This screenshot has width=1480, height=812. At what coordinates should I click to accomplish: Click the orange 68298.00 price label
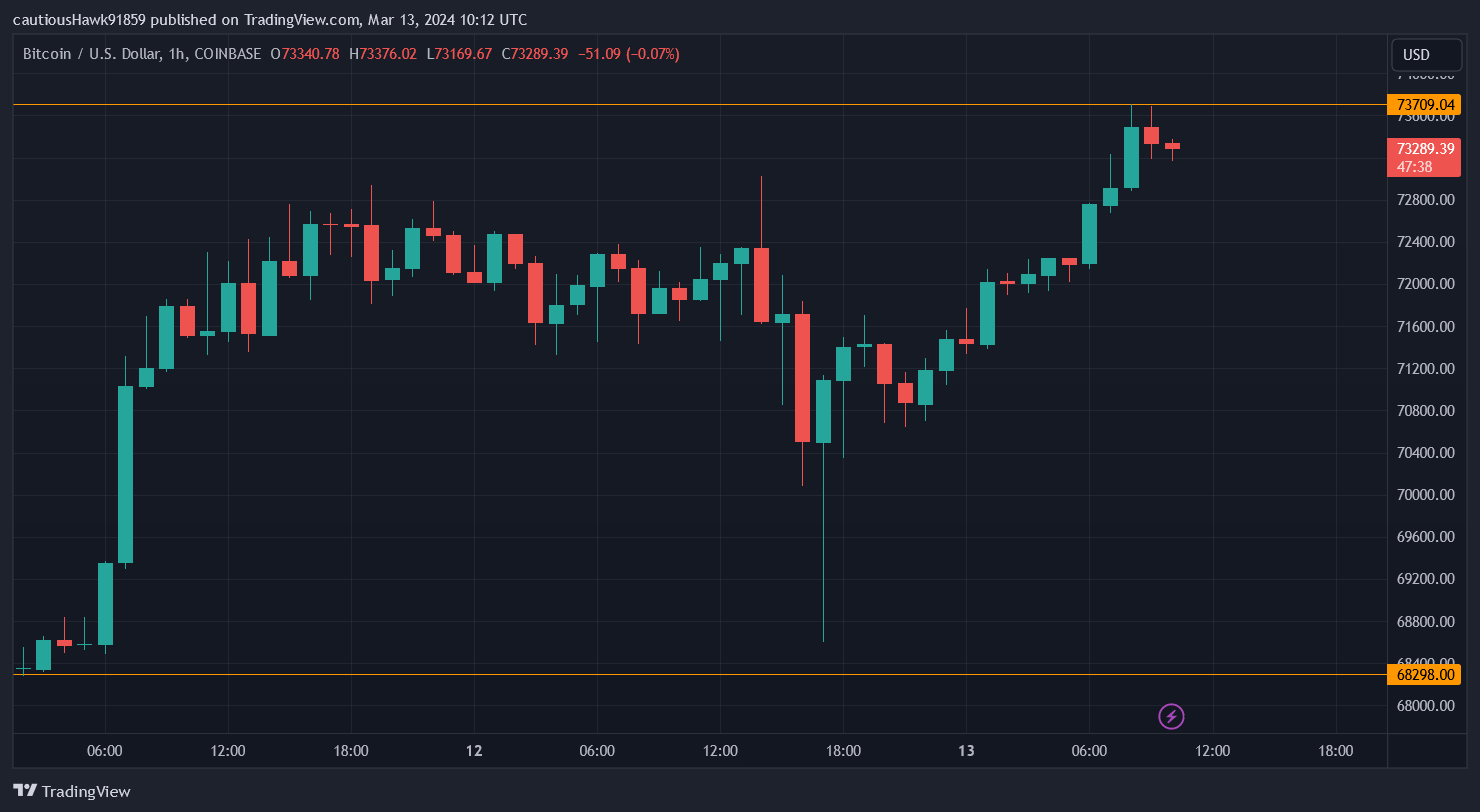click(x=1424, y=675)
